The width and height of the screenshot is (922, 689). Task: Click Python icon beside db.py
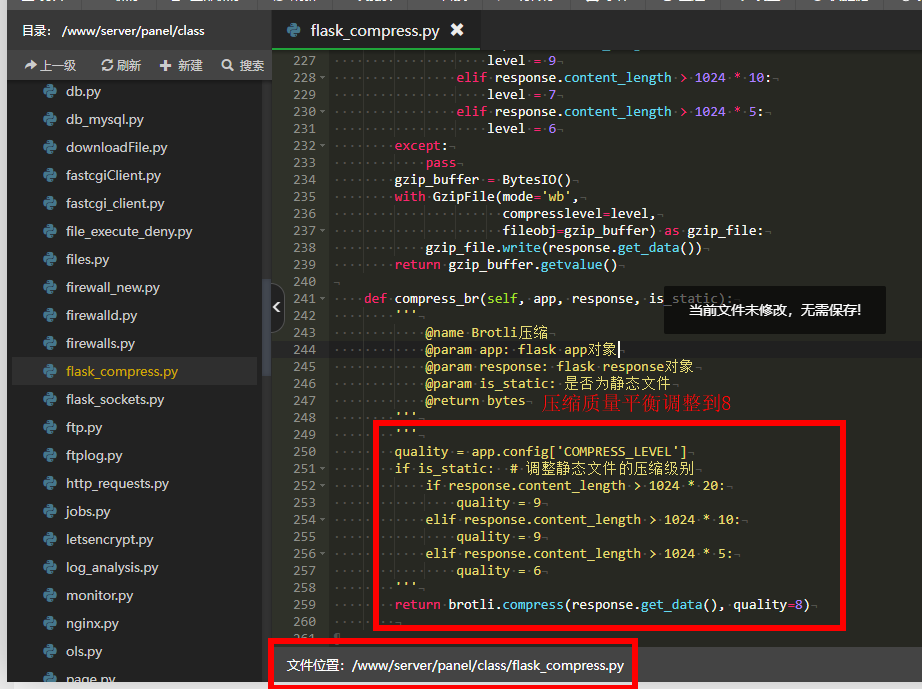(50, 91)
